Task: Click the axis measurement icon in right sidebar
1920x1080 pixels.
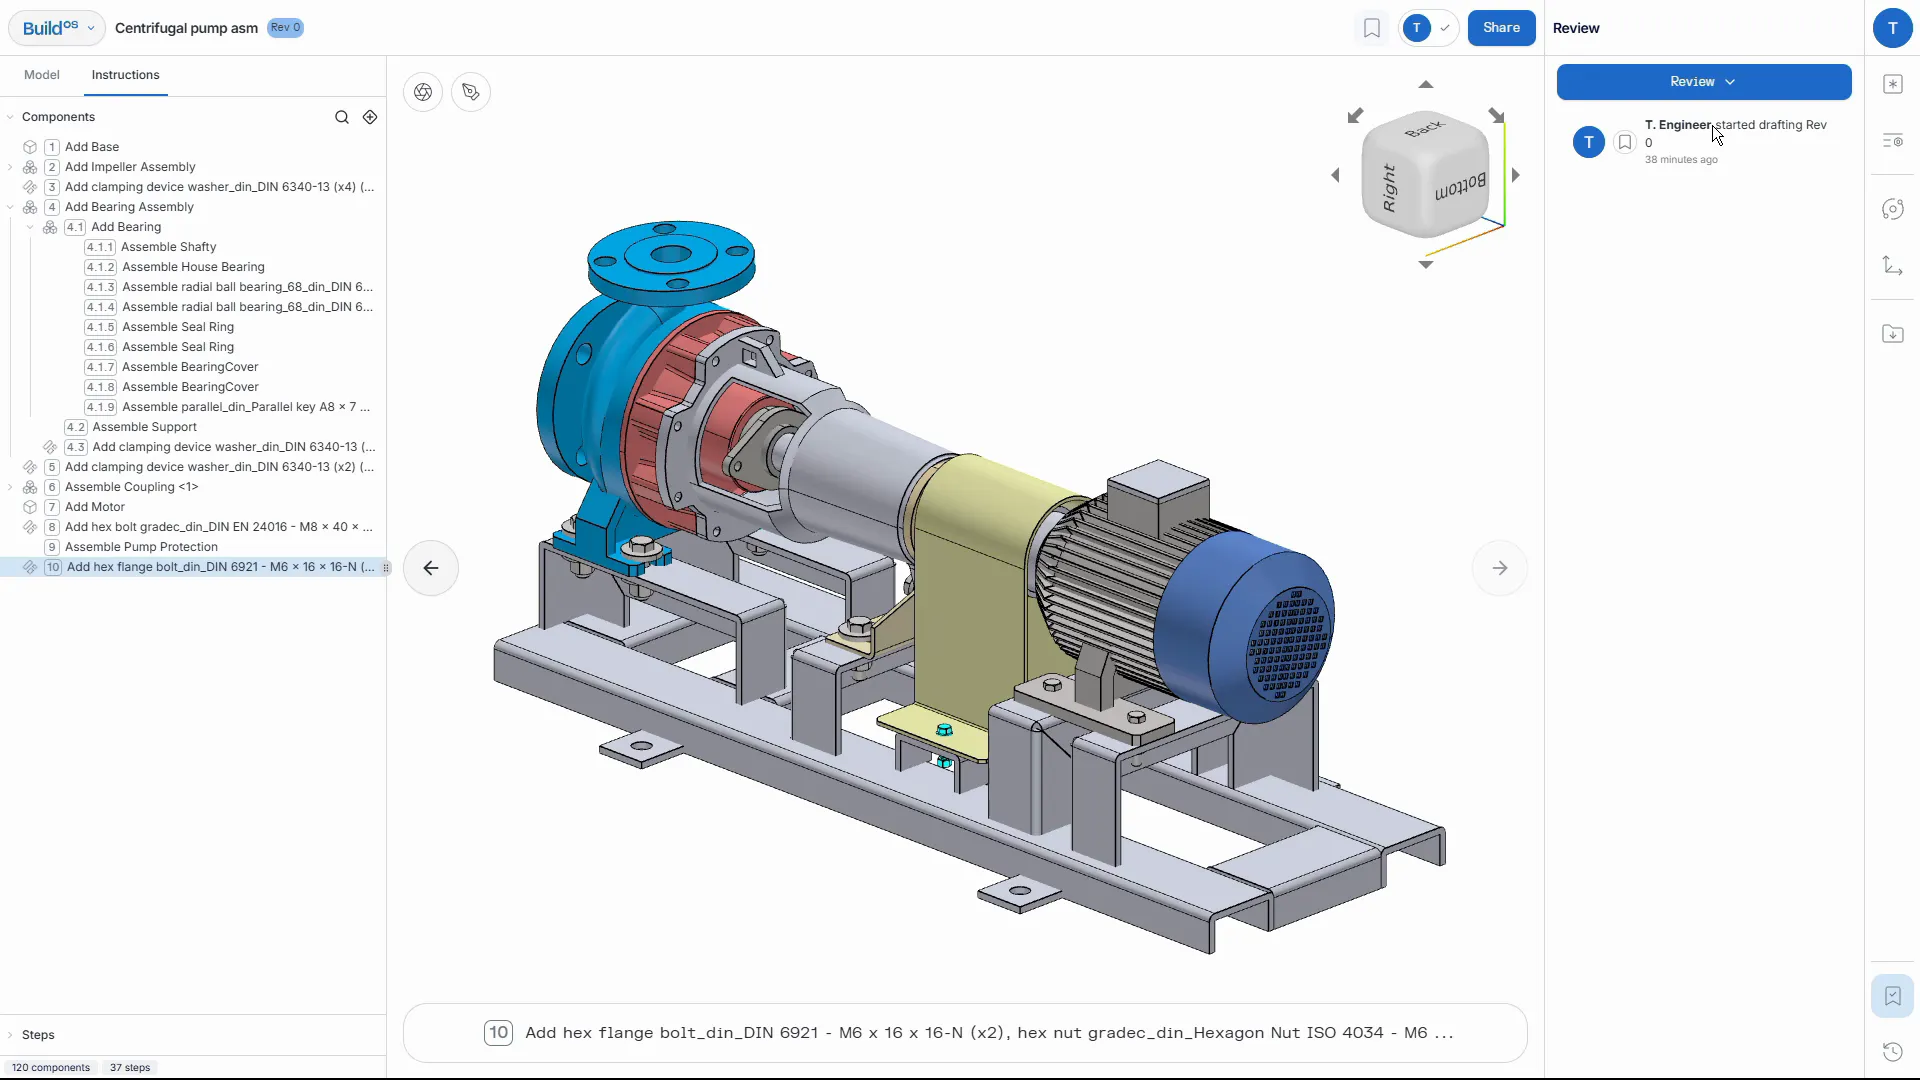Action: pos(1892,265)
